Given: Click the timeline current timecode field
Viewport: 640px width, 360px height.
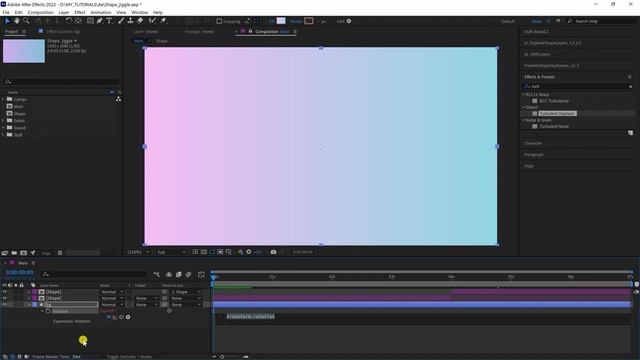Looking at the screenshot, I should [20, 273].
